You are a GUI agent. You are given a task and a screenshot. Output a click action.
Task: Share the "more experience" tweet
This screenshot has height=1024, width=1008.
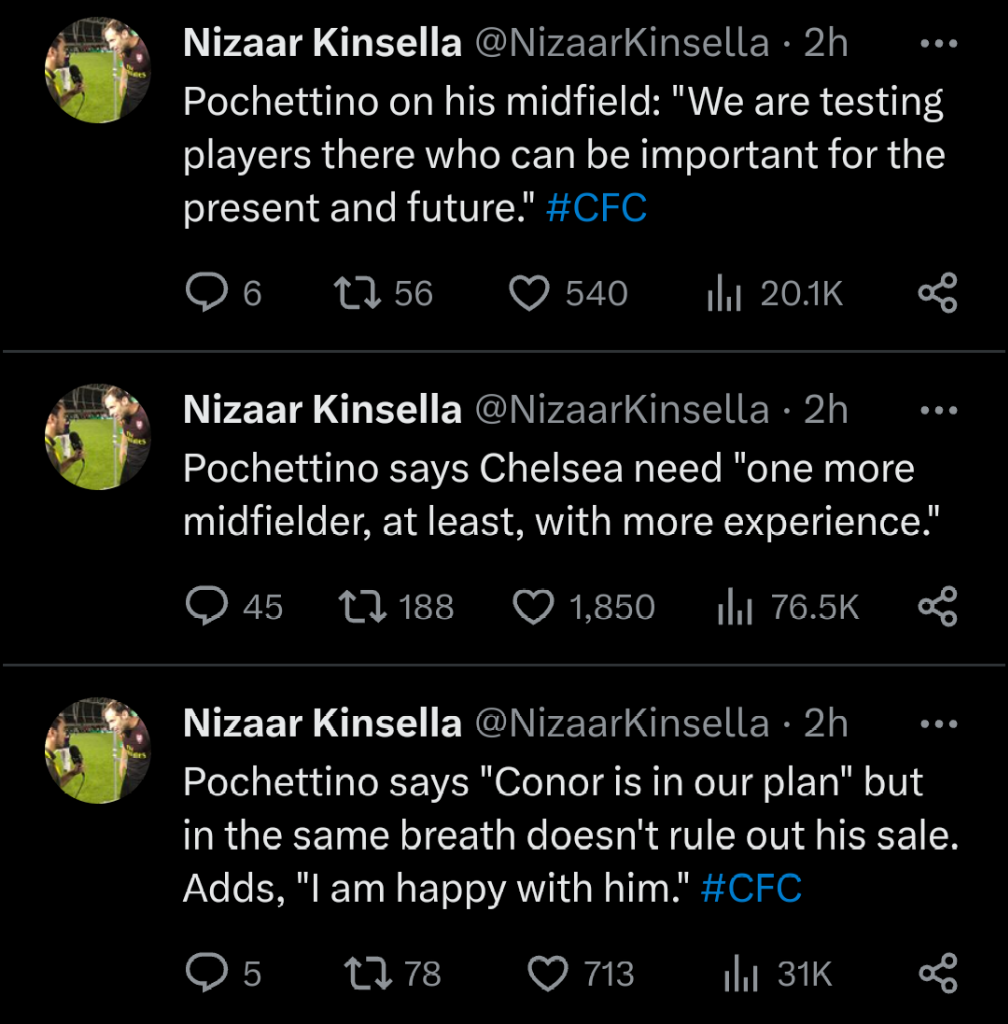click(937, 607)
